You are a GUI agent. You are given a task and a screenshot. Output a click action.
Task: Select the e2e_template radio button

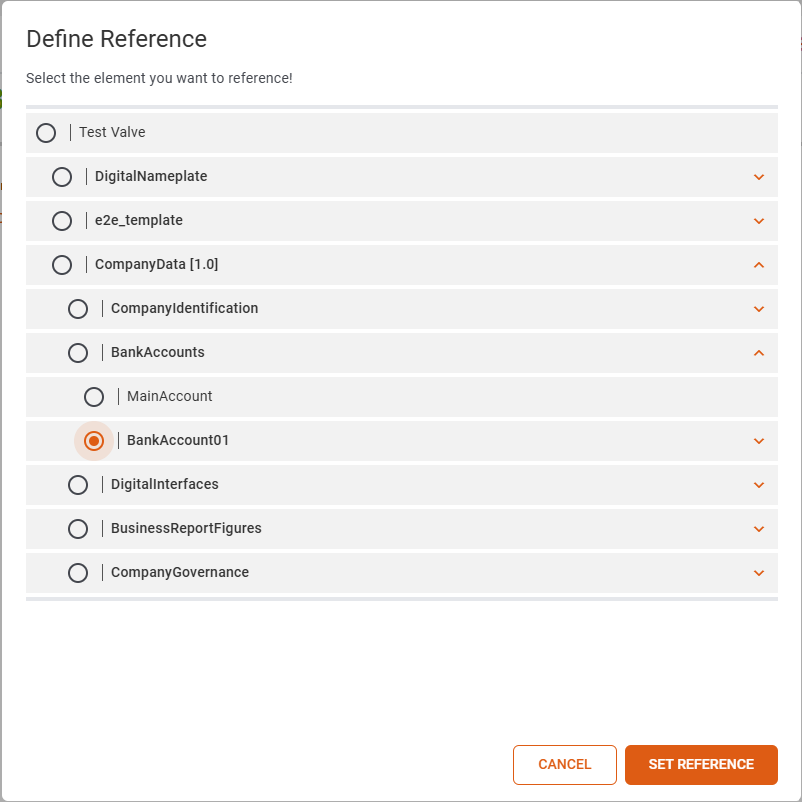(61, 220)
